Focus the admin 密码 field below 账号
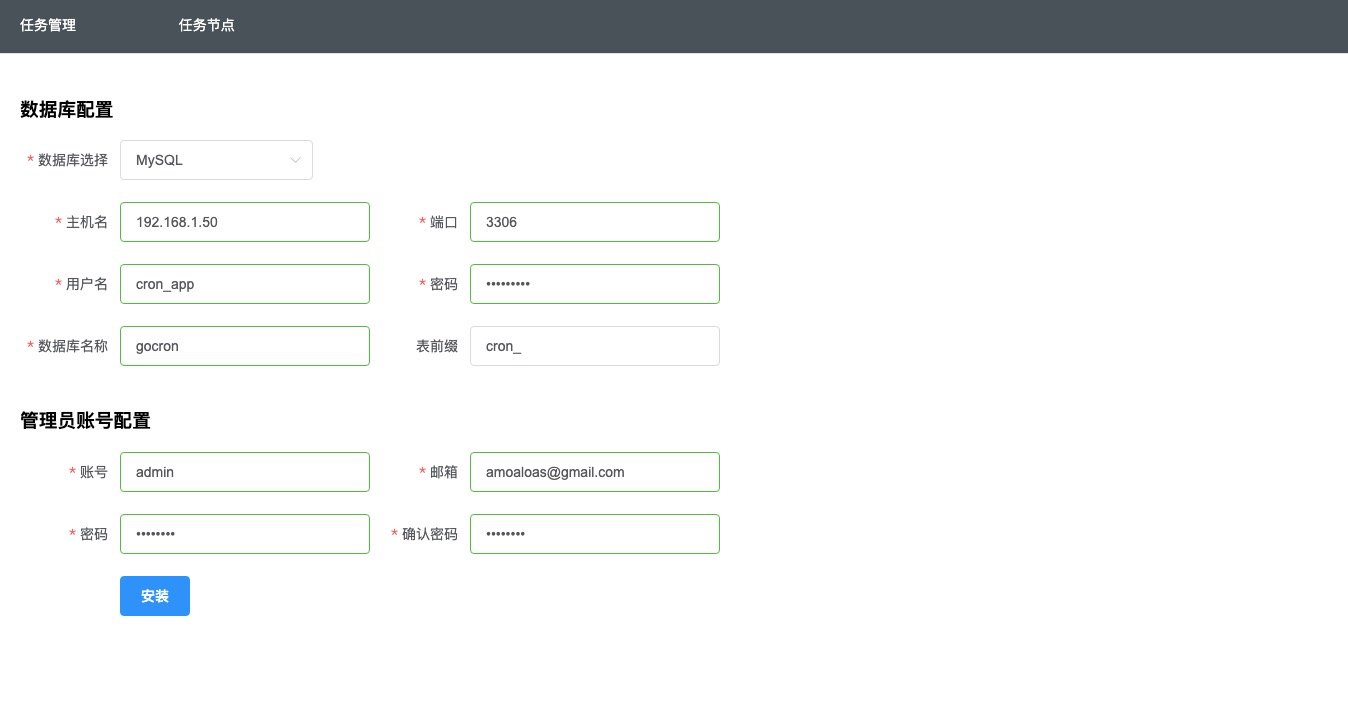The image size is (1348, 702). (244, 534)
